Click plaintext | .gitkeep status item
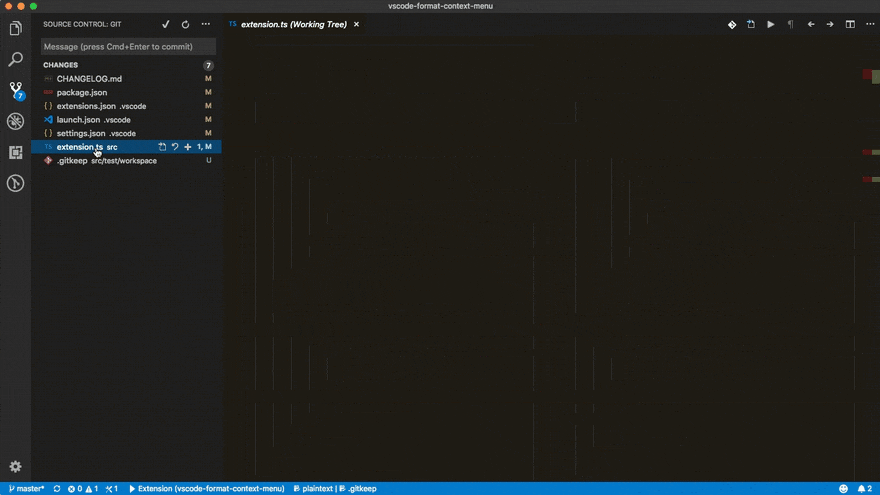 (x=335, y=488)
